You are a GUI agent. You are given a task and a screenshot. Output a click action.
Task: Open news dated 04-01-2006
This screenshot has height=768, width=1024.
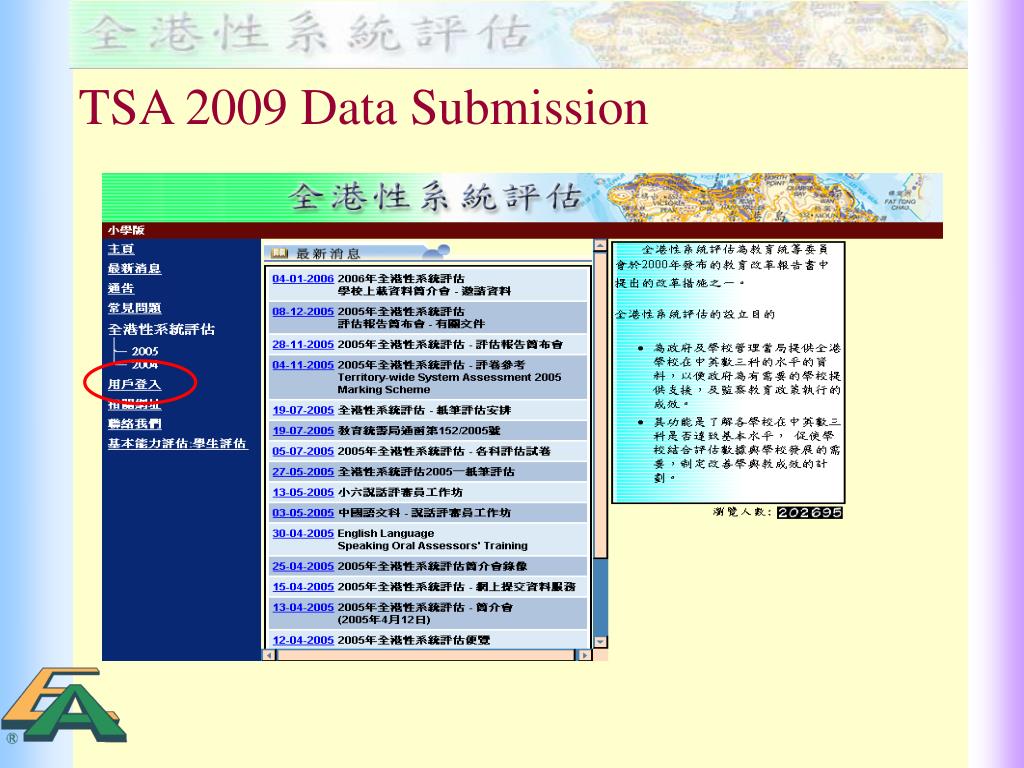[x=303, y=279]
